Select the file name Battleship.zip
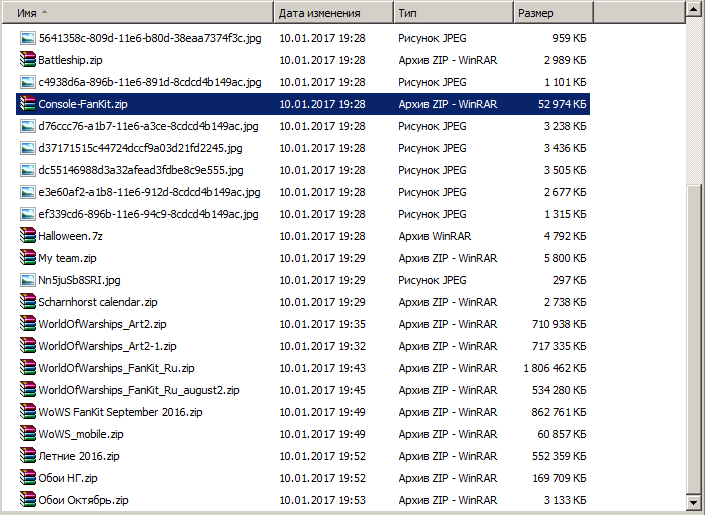This screenshot has width=705, height=515. point(70,60)
